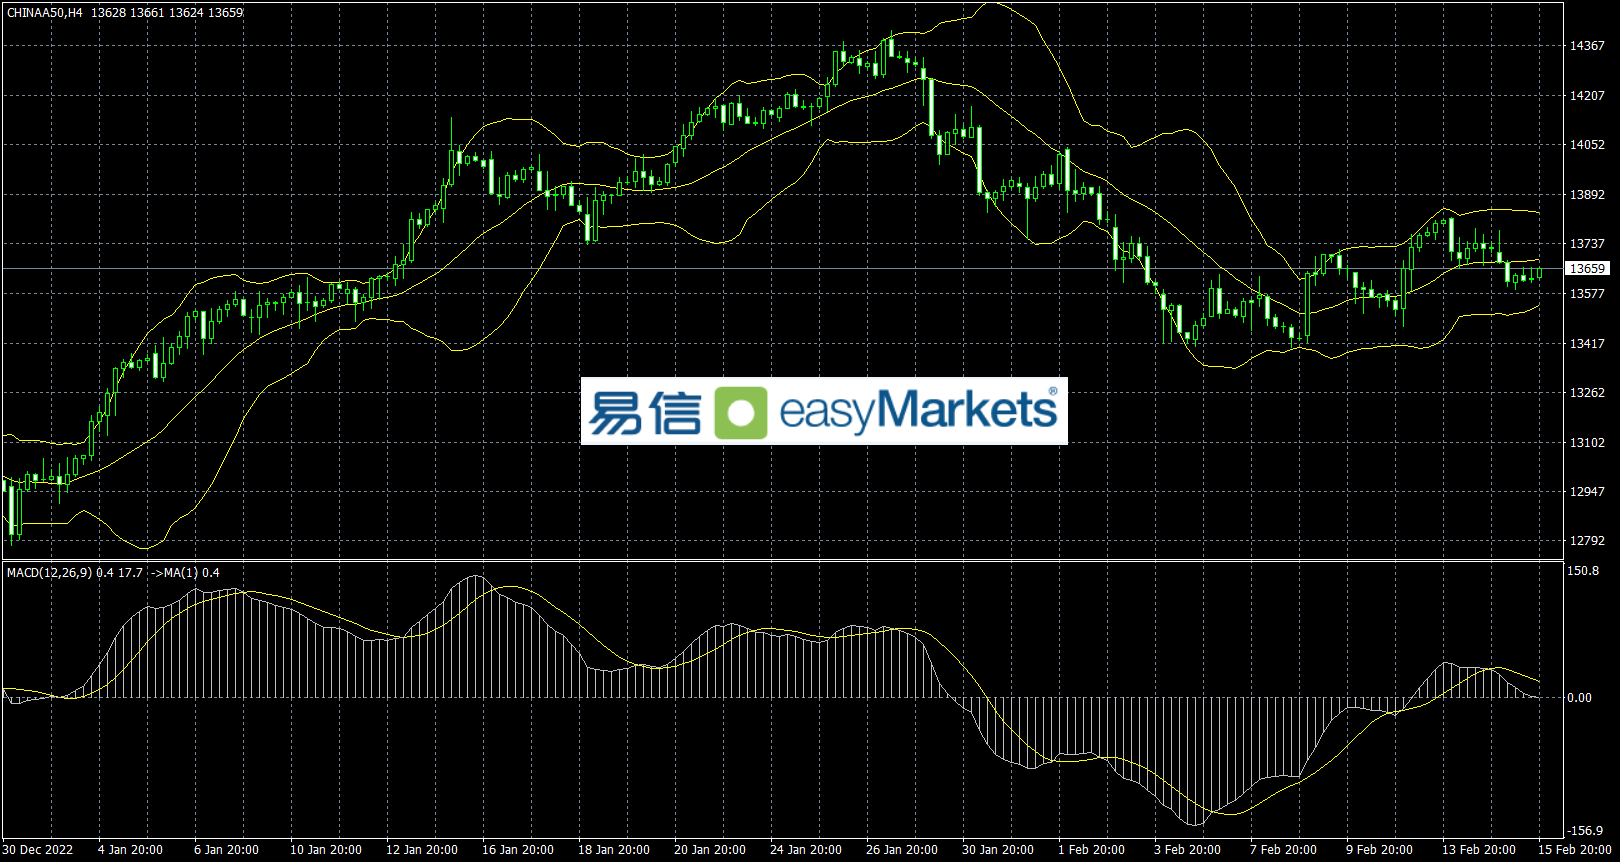1620x862 pixels.
Task: Click the 12 Jan 20:00 time label
Action: pyautogui.click(x=422, y=850)
